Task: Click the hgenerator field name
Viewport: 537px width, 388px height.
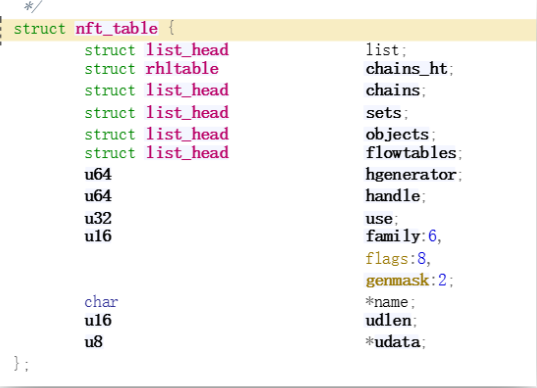Action: point(411,175)
